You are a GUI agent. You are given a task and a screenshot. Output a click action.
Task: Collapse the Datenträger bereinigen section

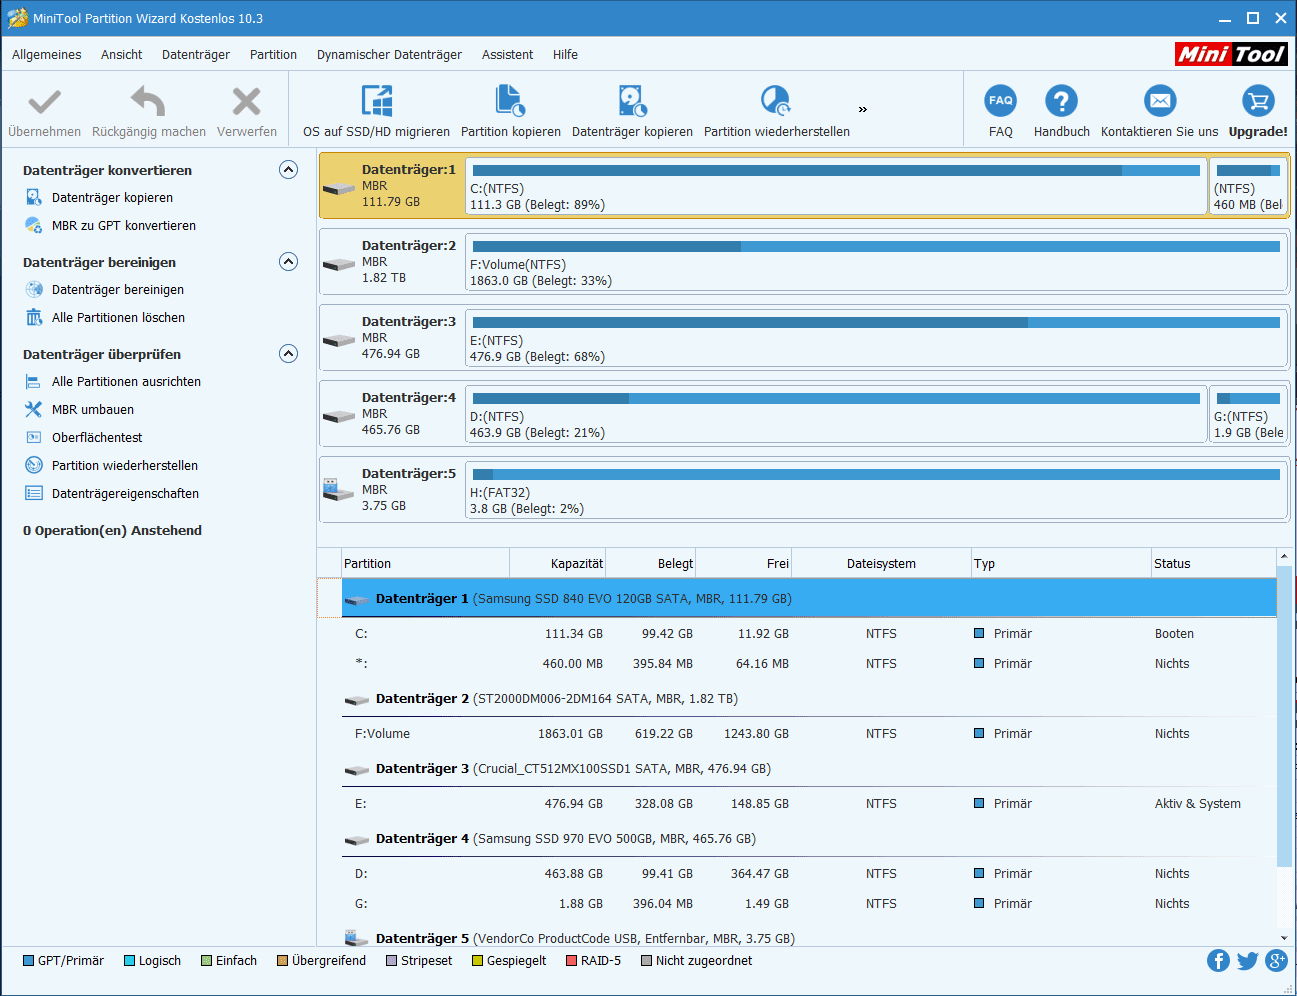pyautogui.click(x=288, y=262)
